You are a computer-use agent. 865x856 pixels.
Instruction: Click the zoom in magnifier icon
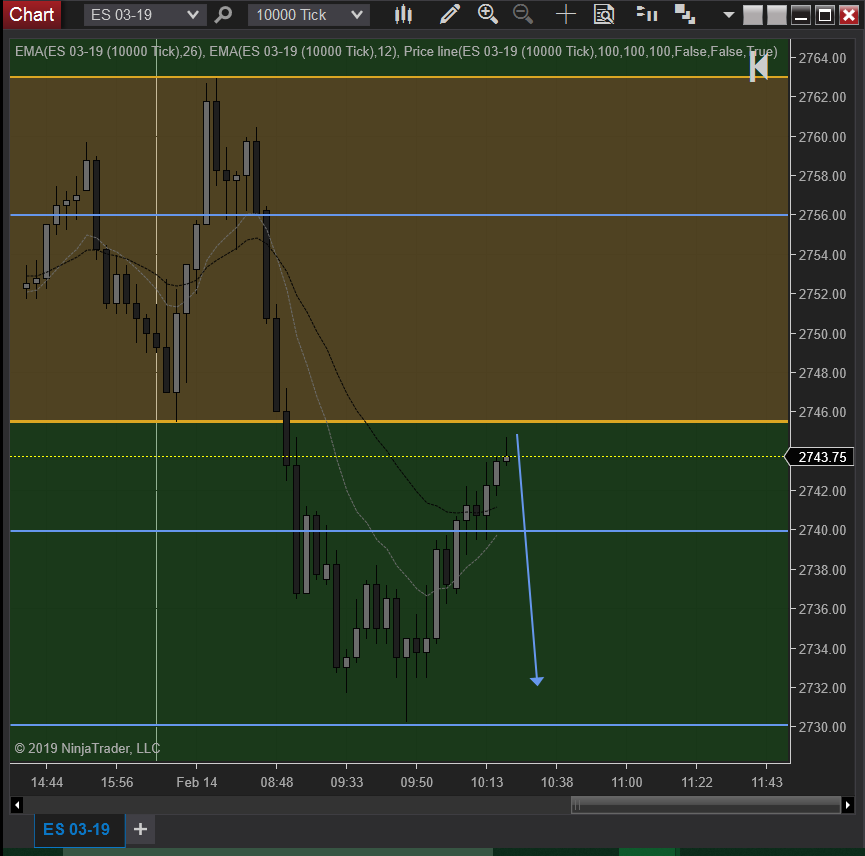click(488, 14)
